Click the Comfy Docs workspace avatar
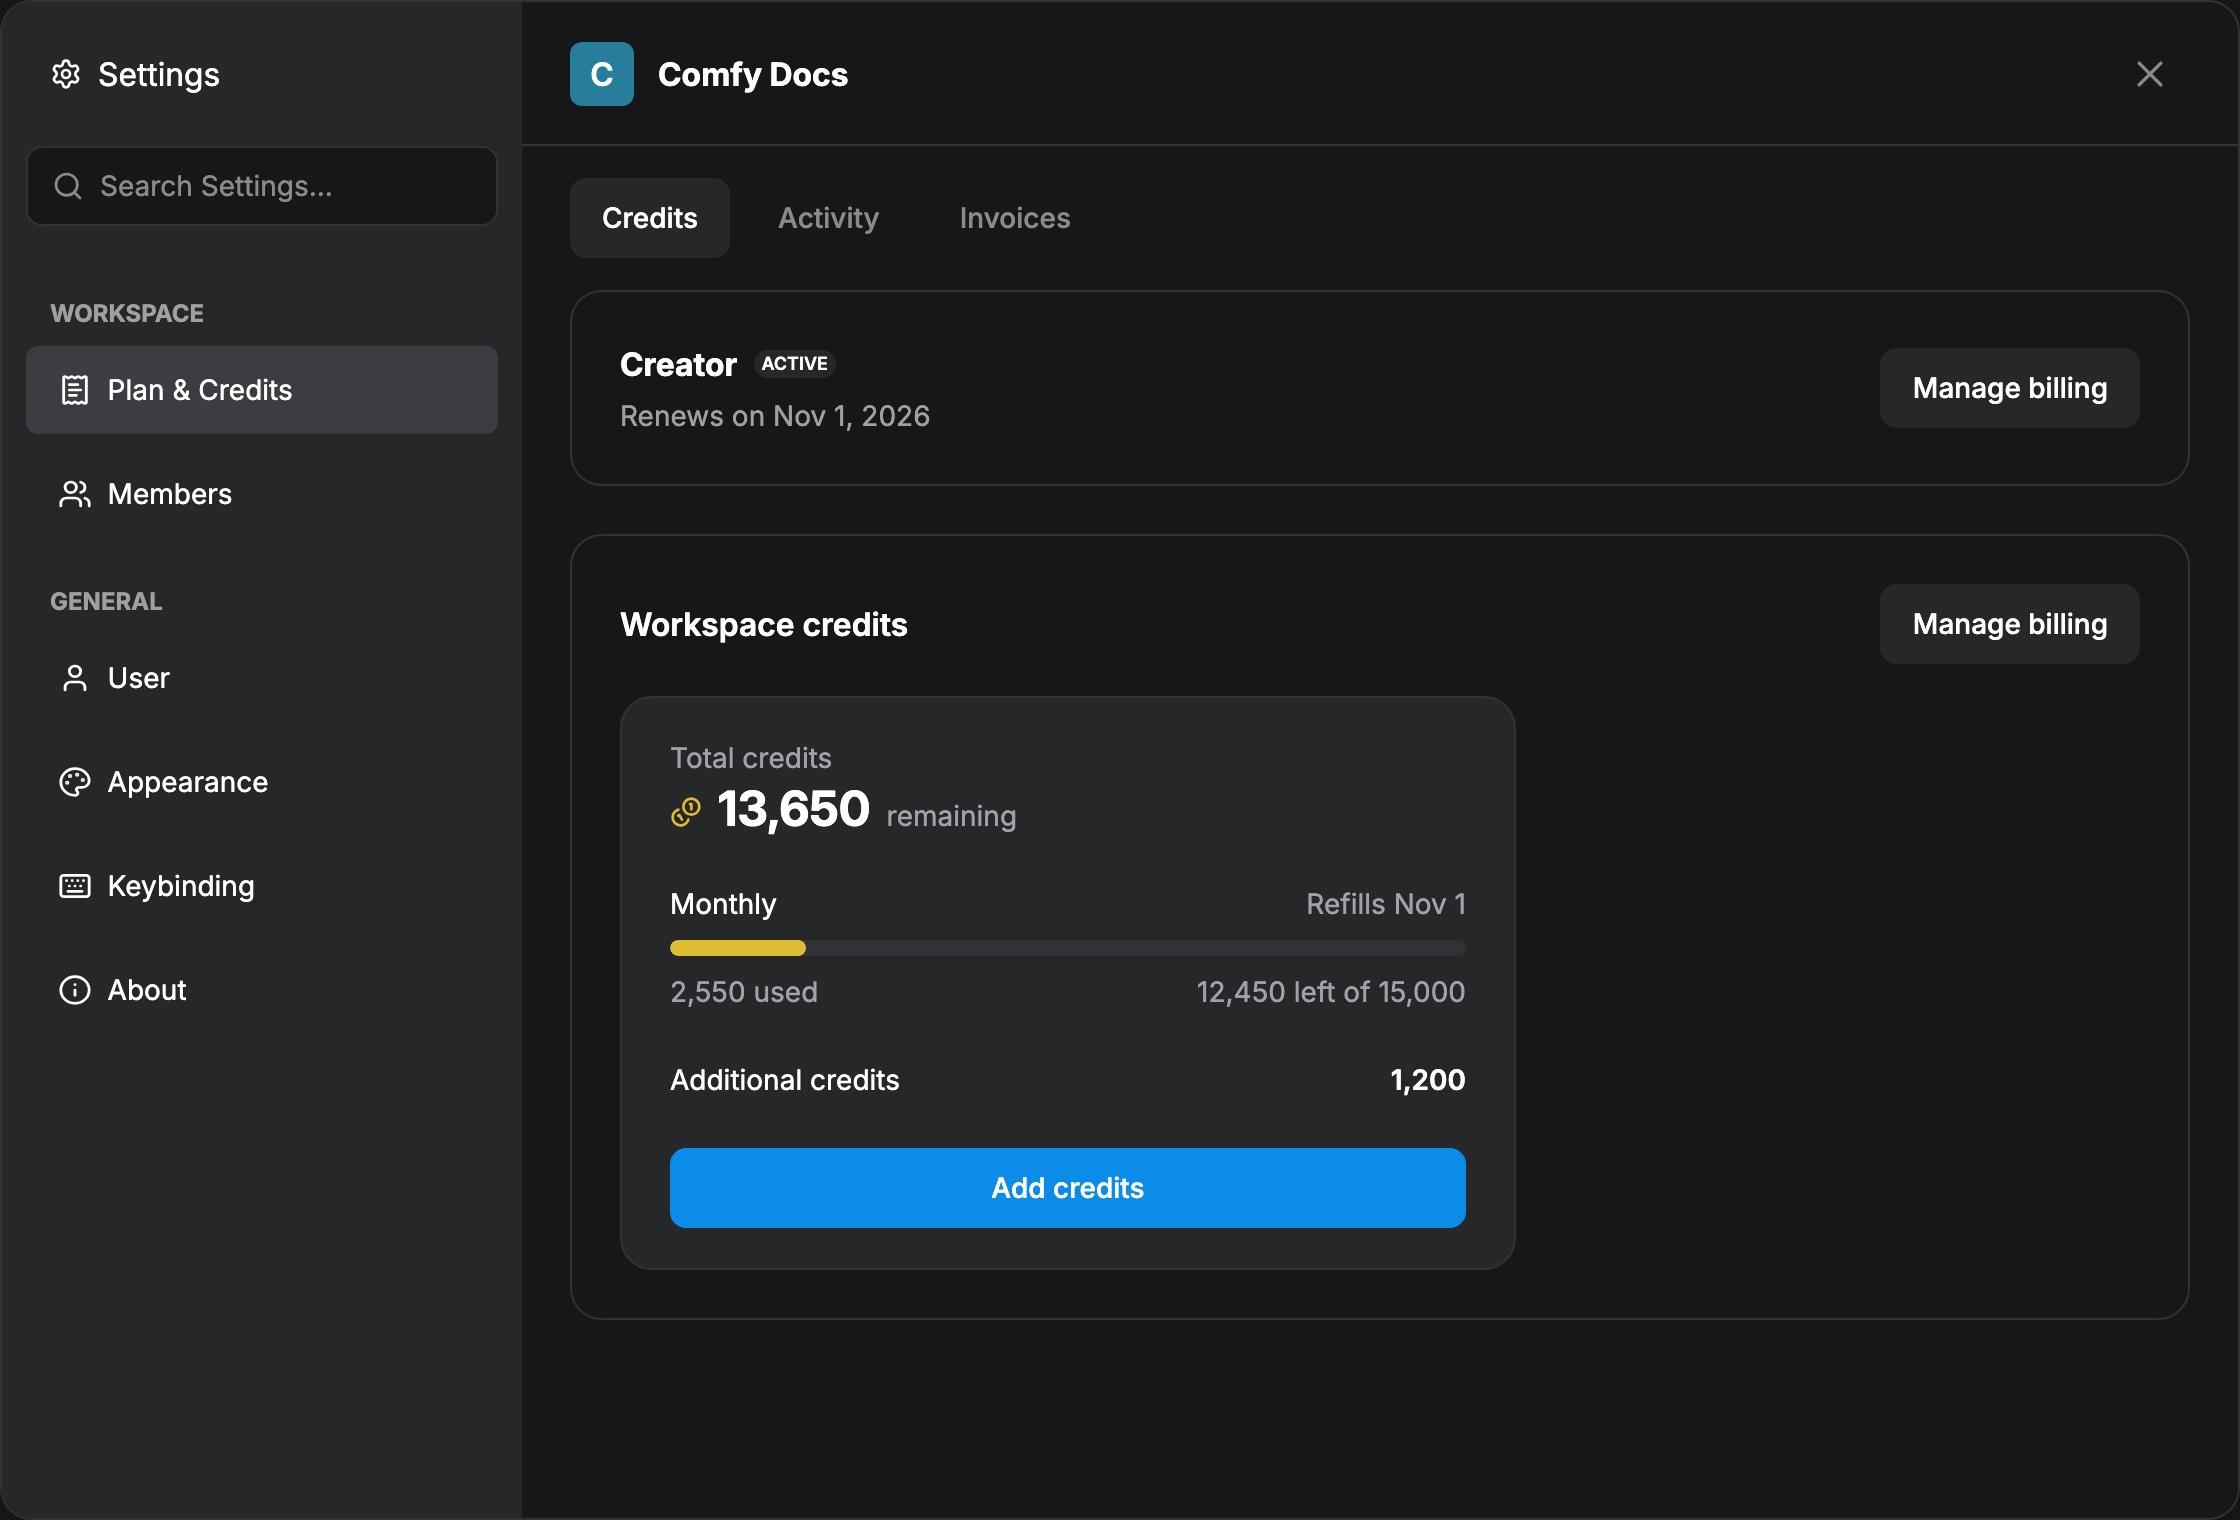 (602, 74)
